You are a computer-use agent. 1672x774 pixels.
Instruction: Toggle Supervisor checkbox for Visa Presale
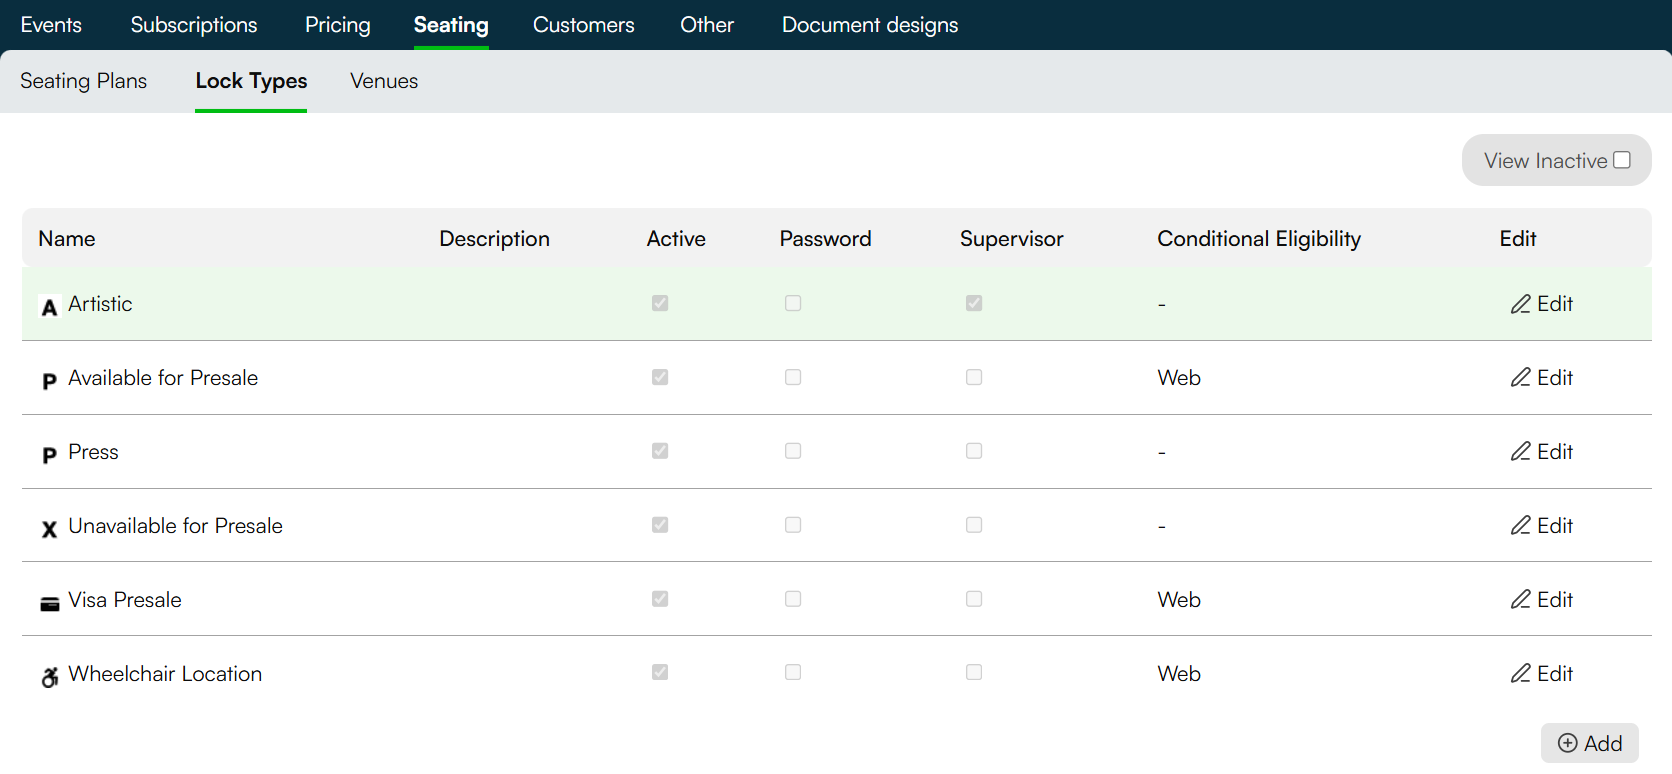(x=974, y=599)
